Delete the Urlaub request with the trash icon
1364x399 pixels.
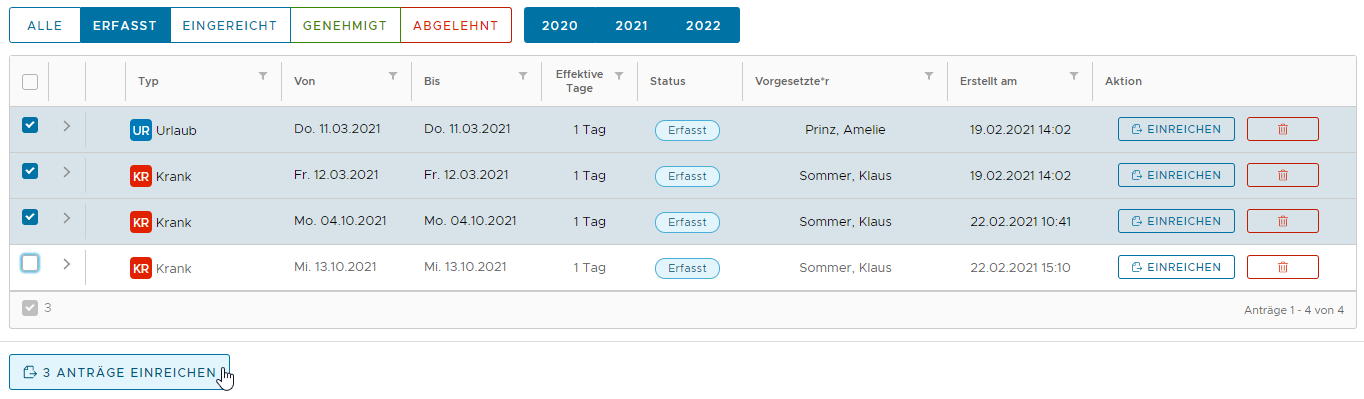(x=1283, y=129)
